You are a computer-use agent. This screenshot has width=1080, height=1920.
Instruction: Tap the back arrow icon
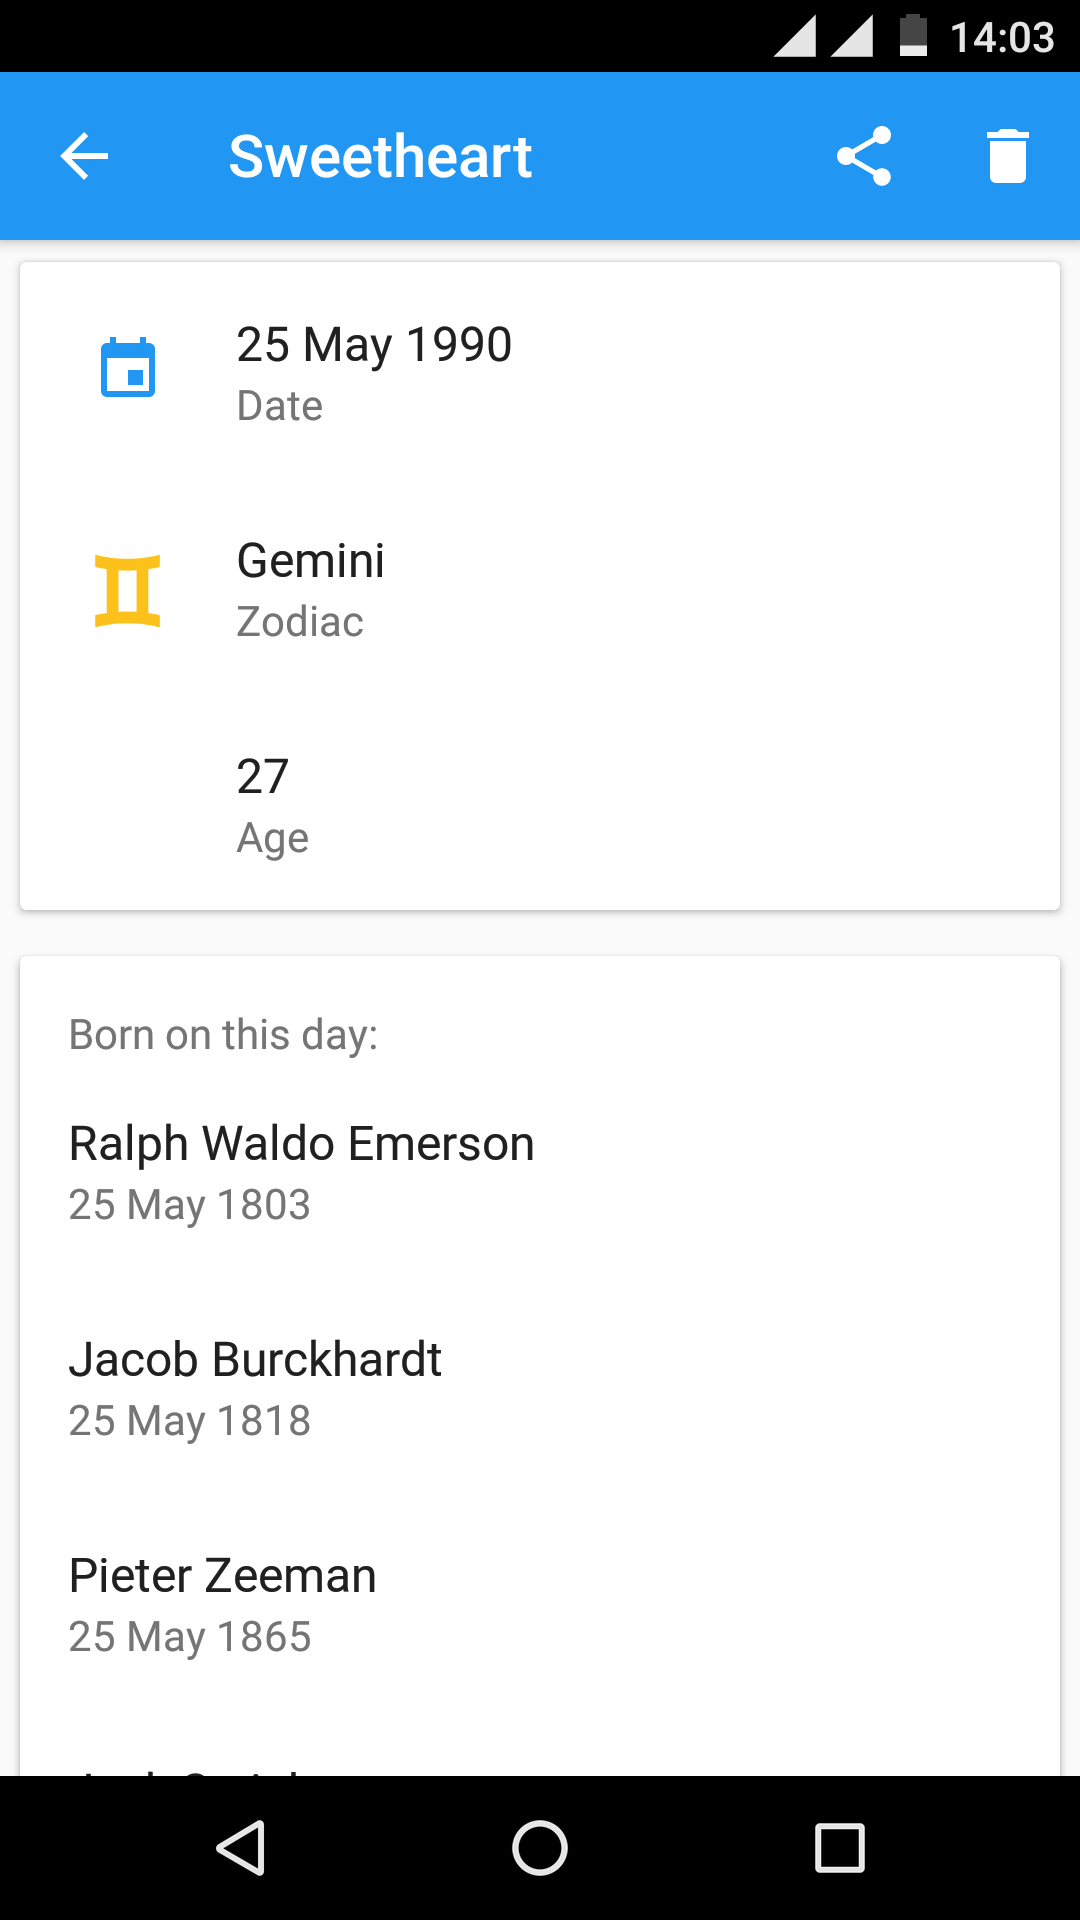pyautogui.click(x=84, y=156)
